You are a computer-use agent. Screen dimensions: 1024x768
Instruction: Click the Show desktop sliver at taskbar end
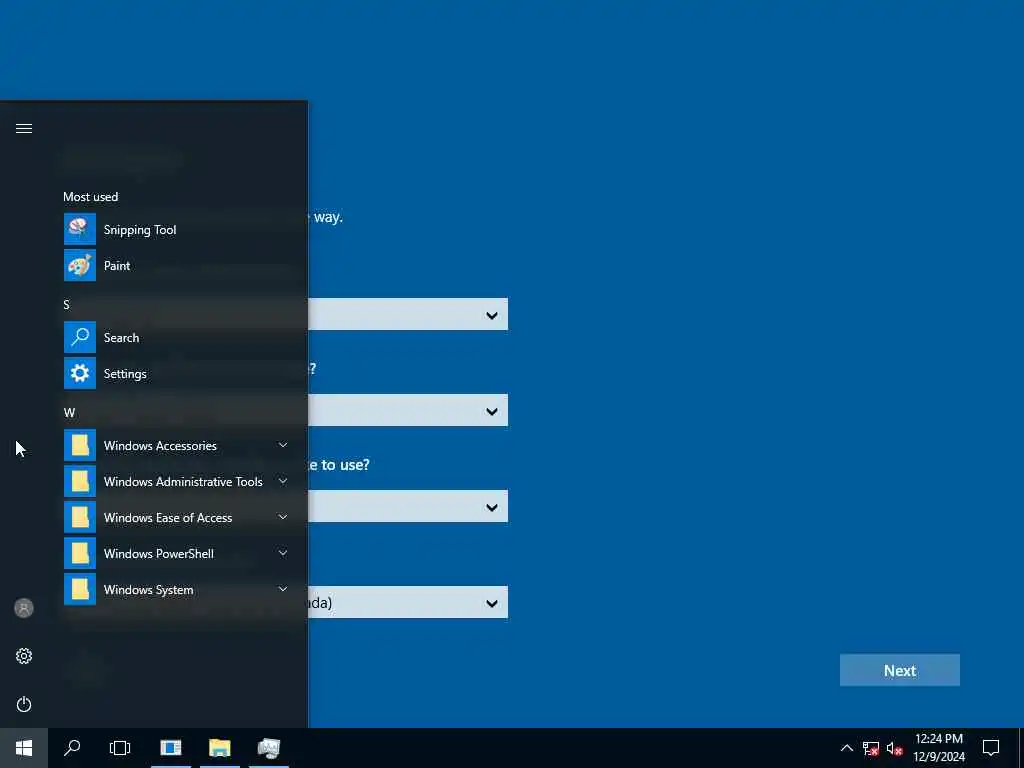[1021, 748]
